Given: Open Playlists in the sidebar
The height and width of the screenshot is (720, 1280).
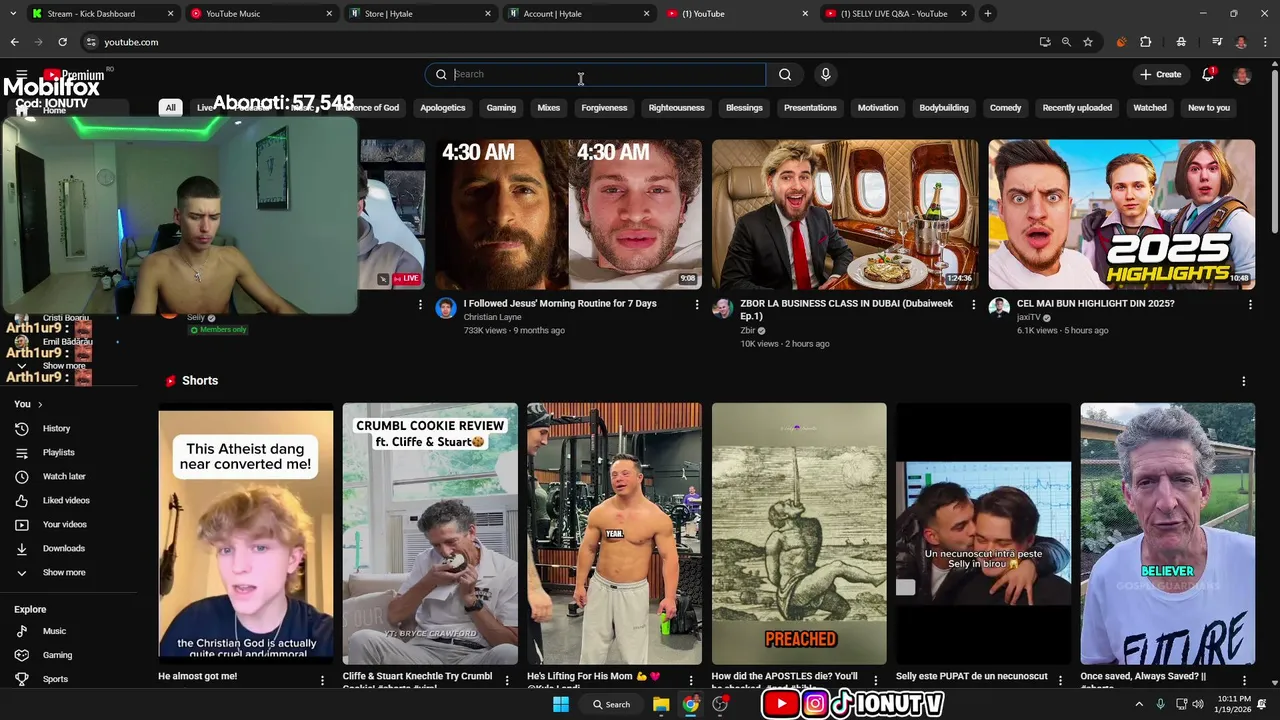Looking at the screenshot, I should [58, 452].
